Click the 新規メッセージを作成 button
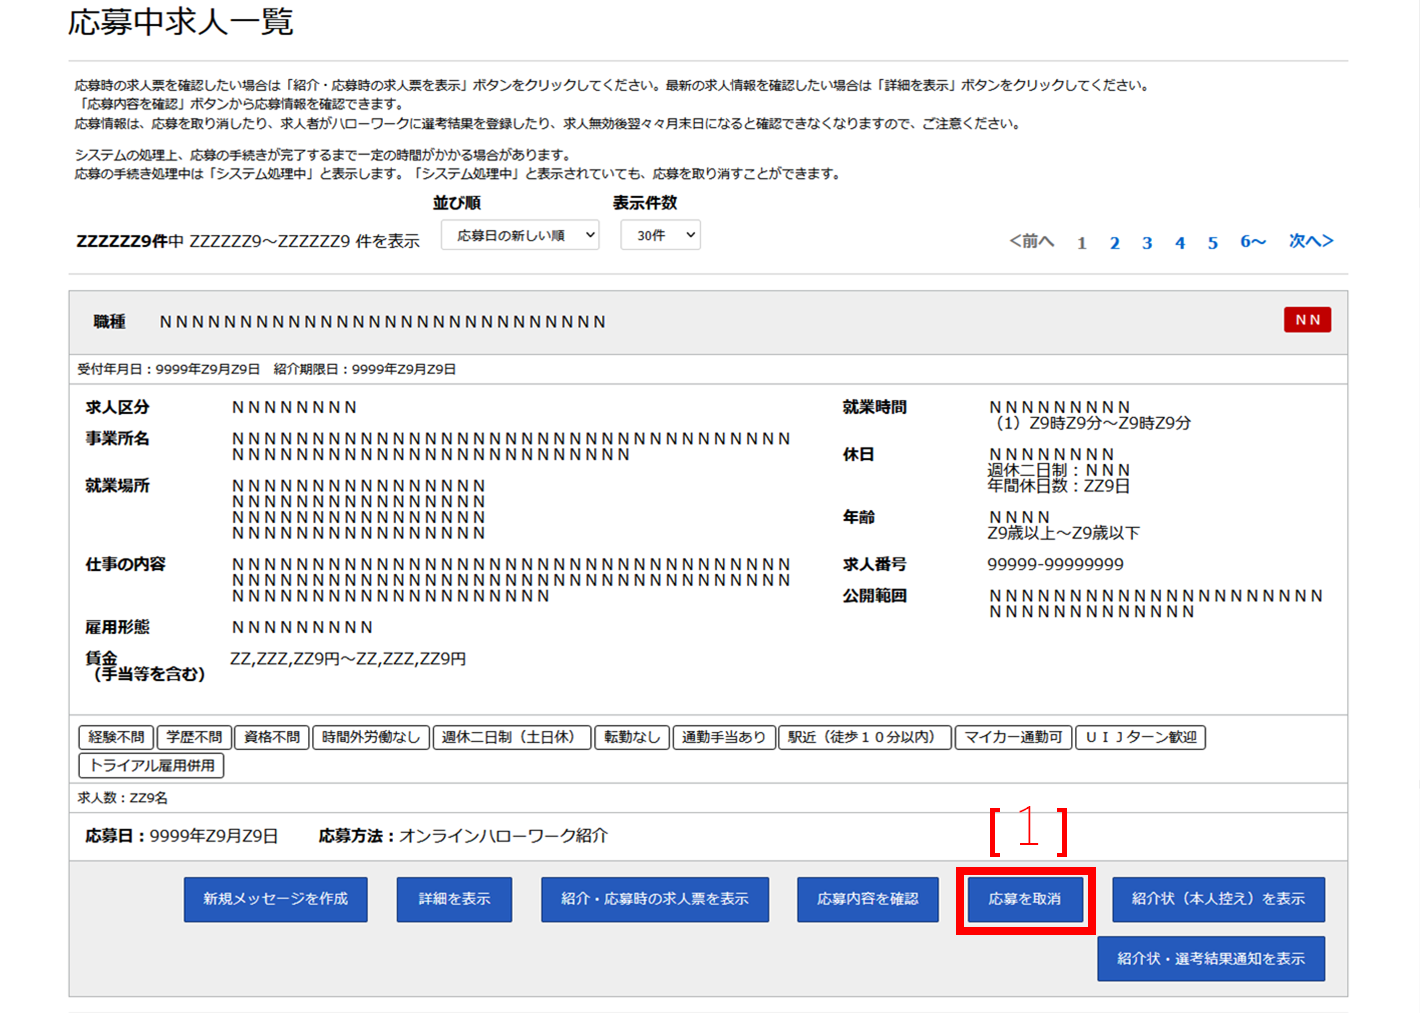Viewport: 1420px width, 1013px height. tap(276, 899)
